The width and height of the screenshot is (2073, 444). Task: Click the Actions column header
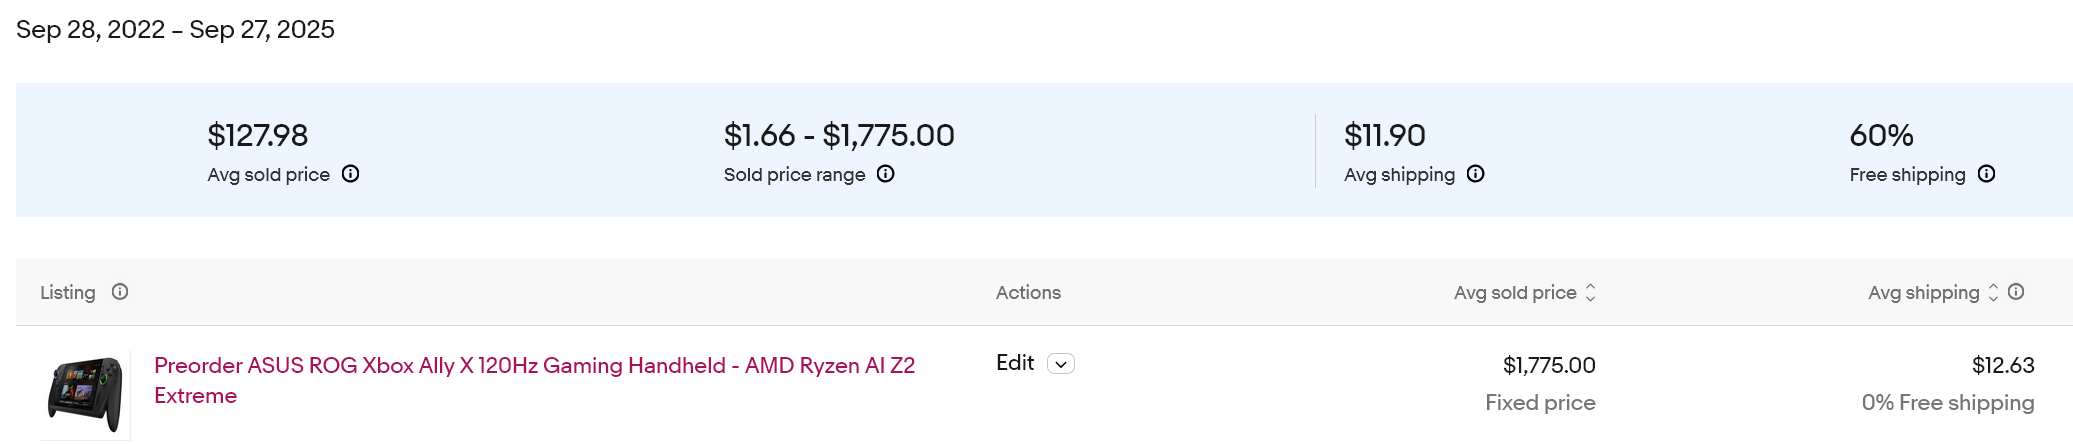1028,292
